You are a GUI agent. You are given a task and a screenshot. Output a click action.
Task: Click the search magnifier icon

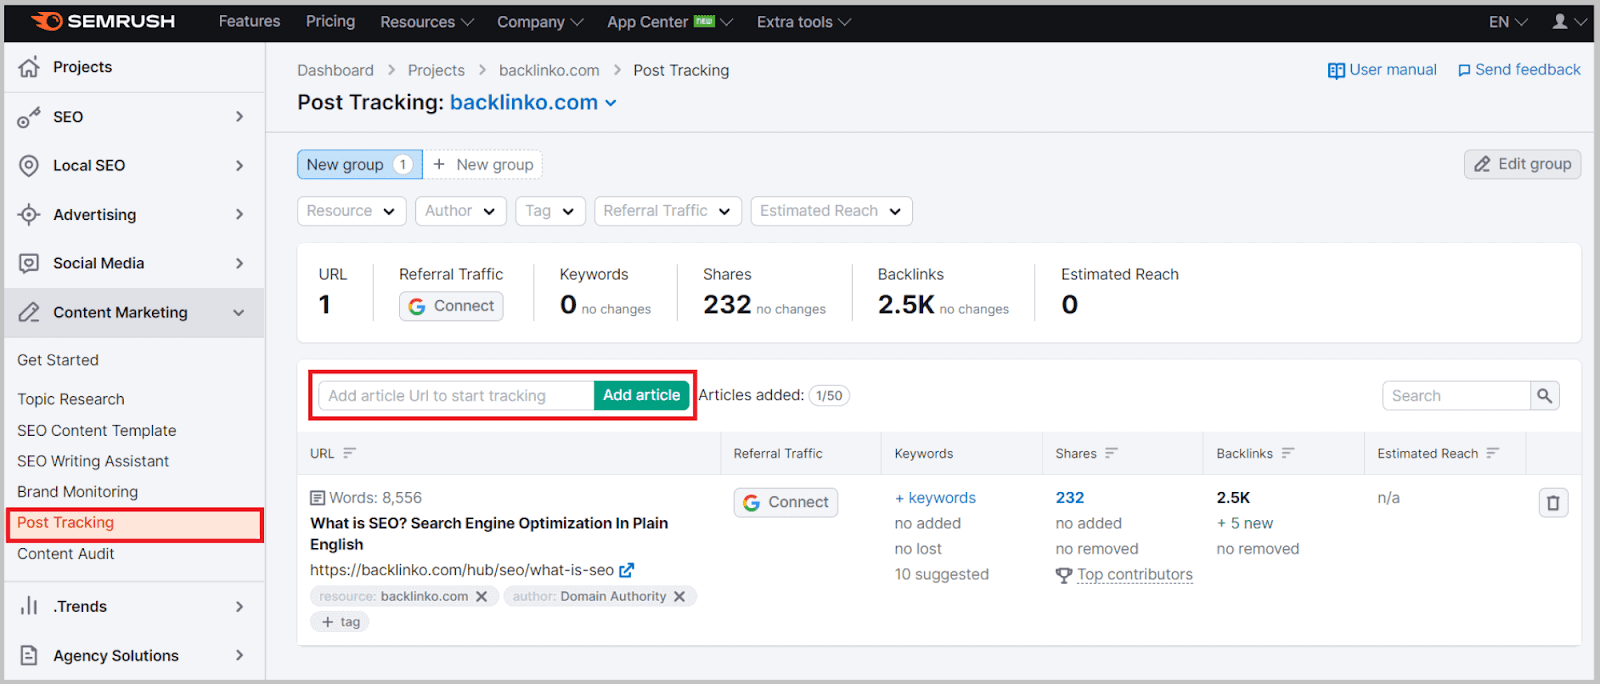point(1544,396)
